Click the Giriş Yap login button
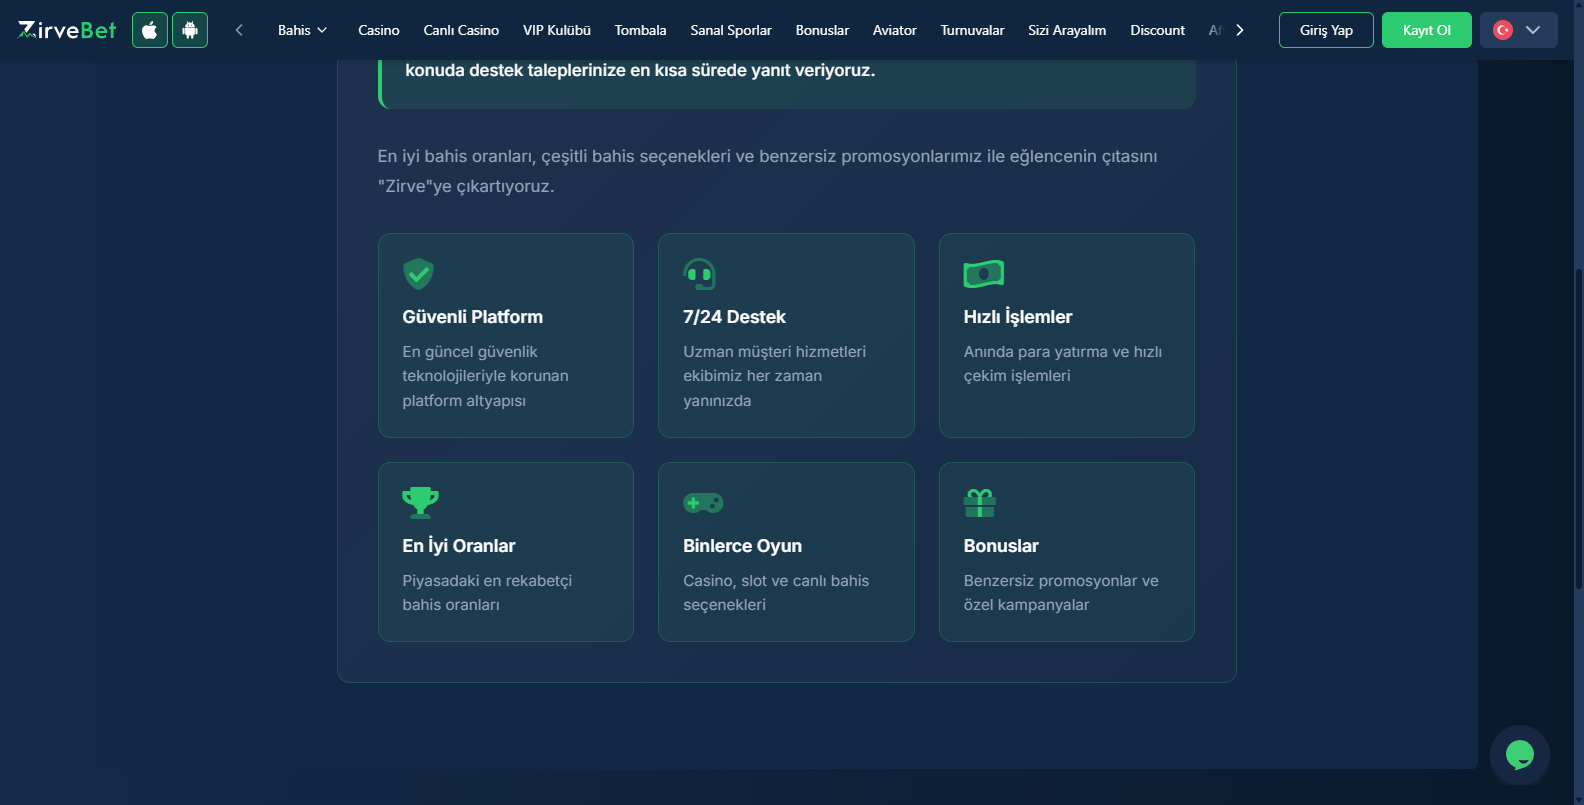This screenshot has height=805, width=1584. click(1326, 30)
